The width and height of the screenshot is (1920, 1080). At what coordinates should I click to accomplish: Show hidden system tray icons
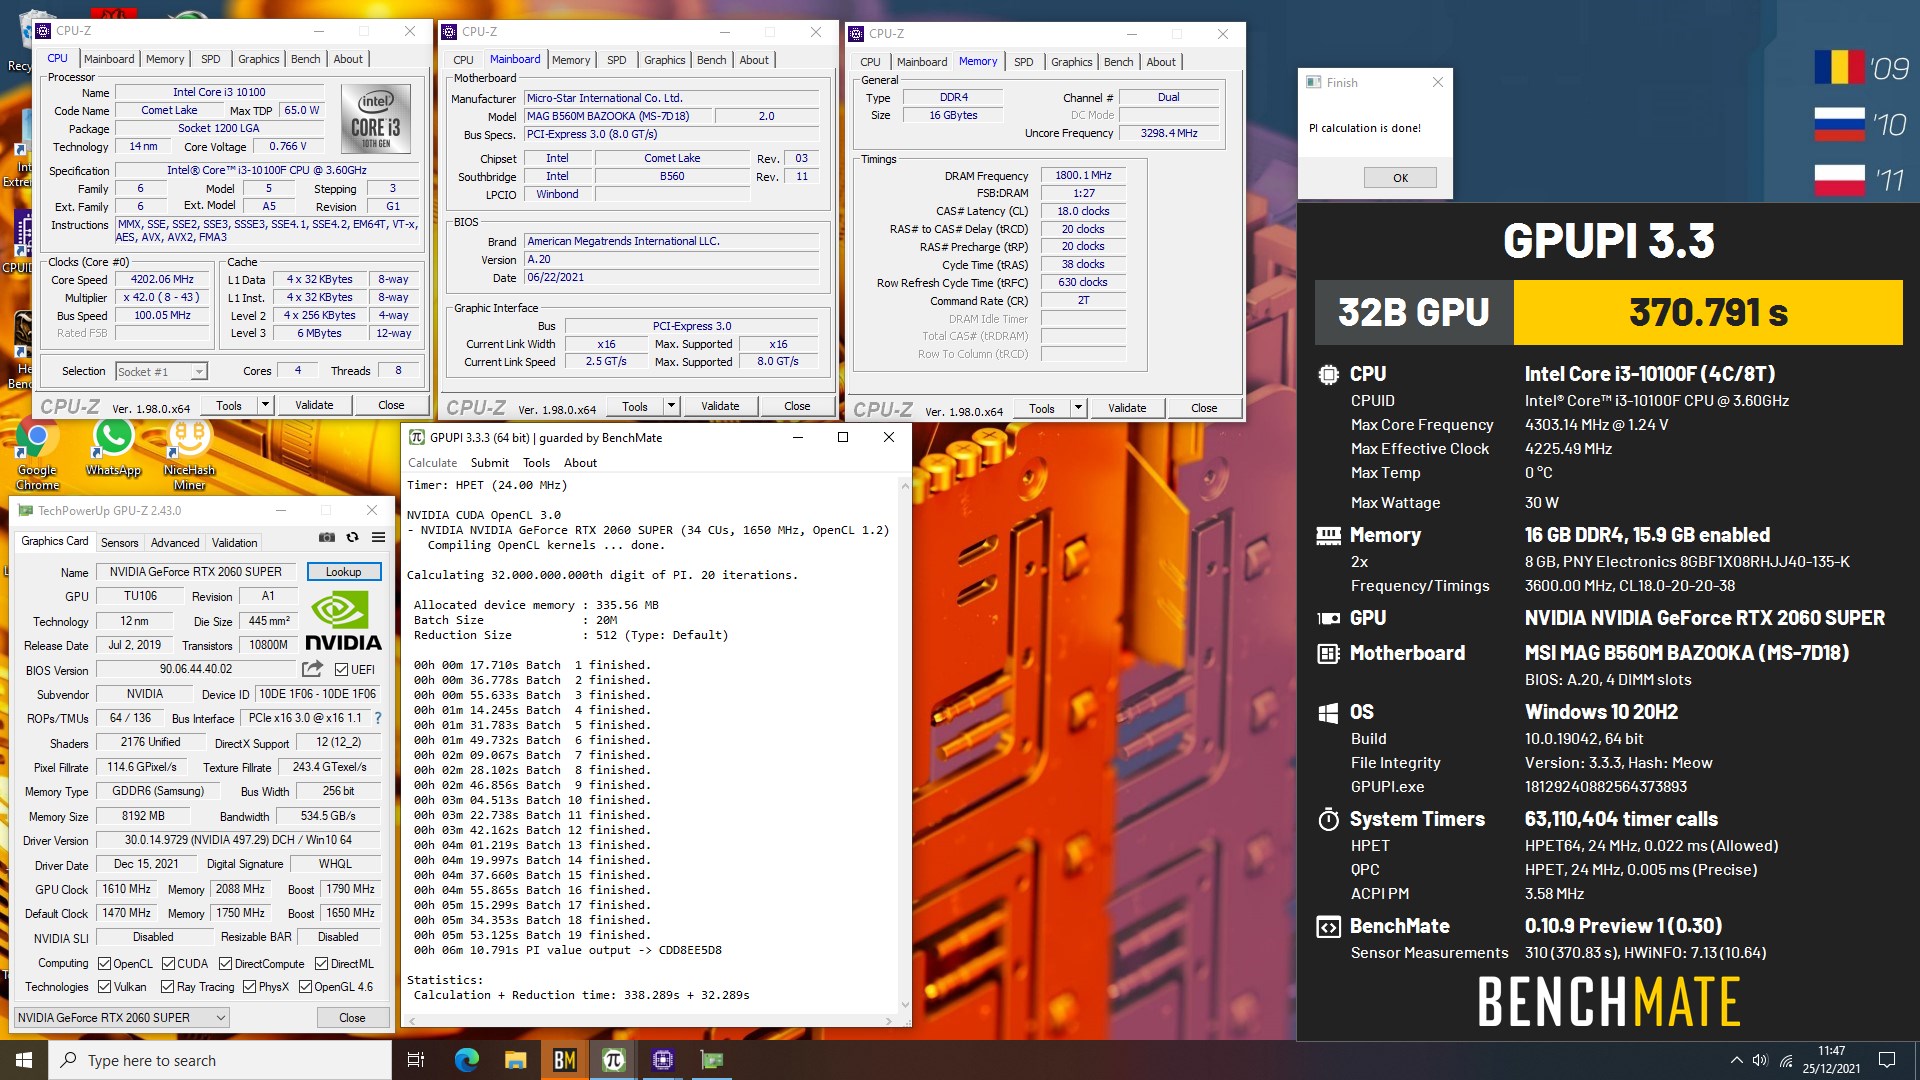[x=1736, y=1060]
